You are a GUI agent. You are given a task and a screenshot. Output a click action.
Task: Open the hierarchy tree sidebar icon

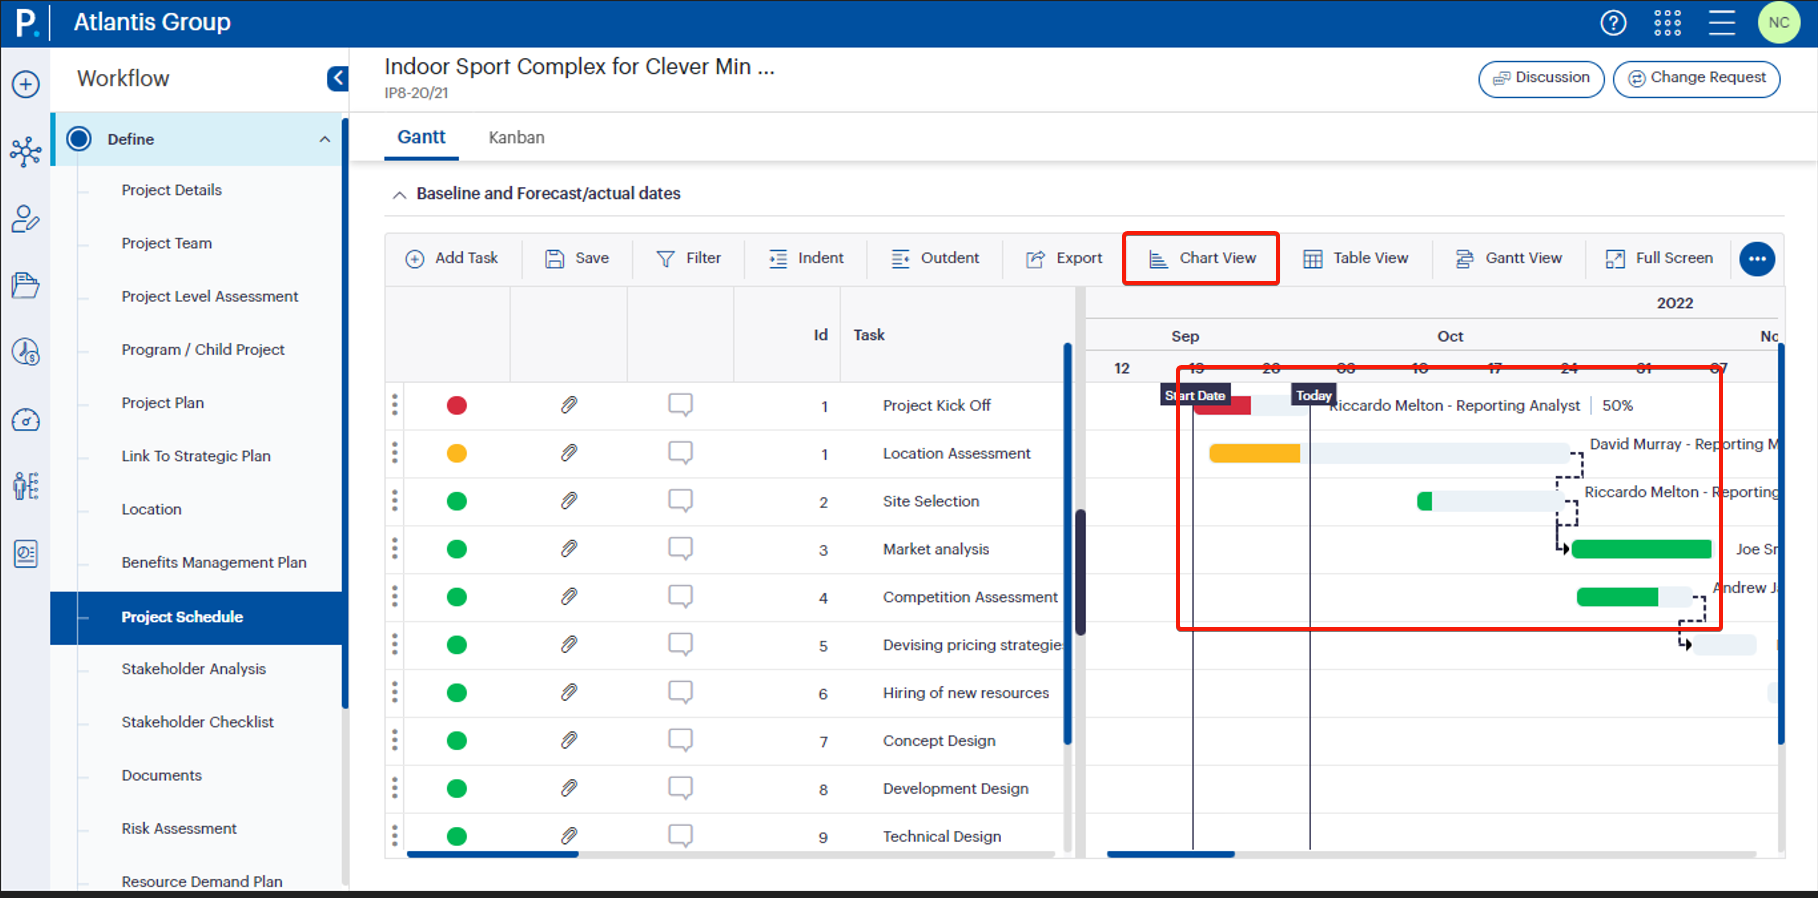(26, 486)
